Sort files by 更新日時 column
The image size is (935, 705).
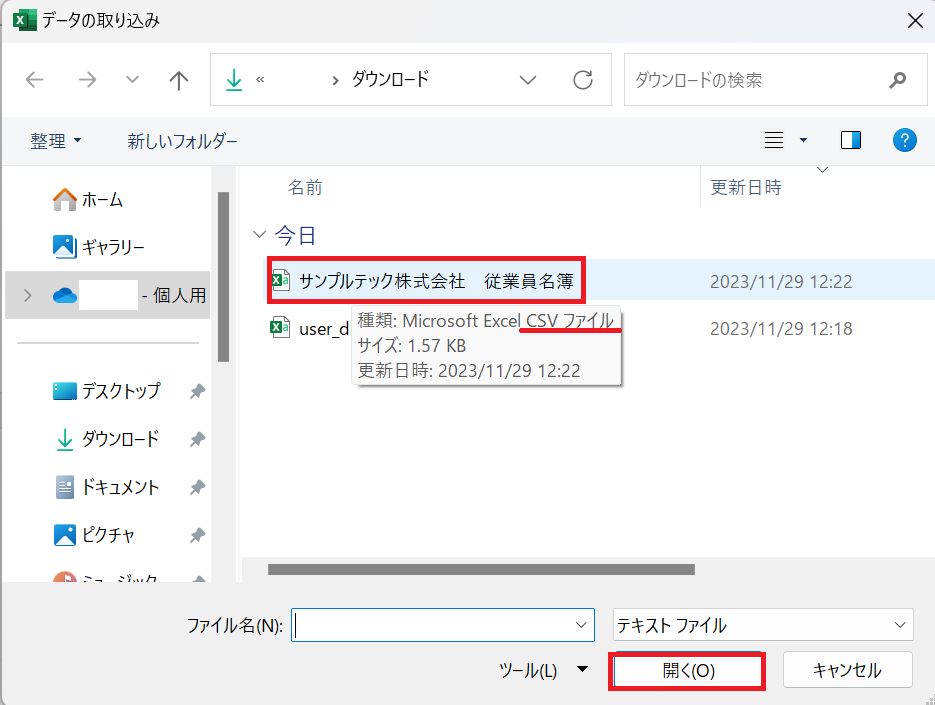point(745,187)
